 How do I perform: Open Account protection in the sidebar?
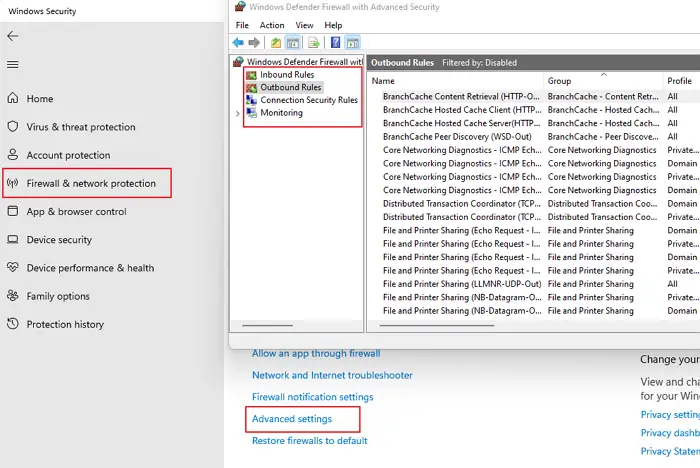pos(58,155)
